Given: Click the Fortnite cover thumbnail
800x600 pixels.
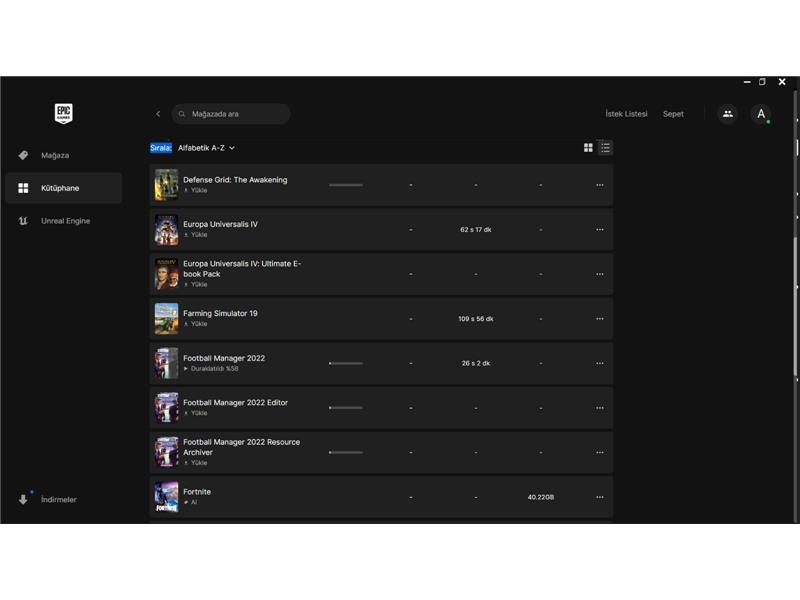Looking at the screenshot, I should [166, 497].
